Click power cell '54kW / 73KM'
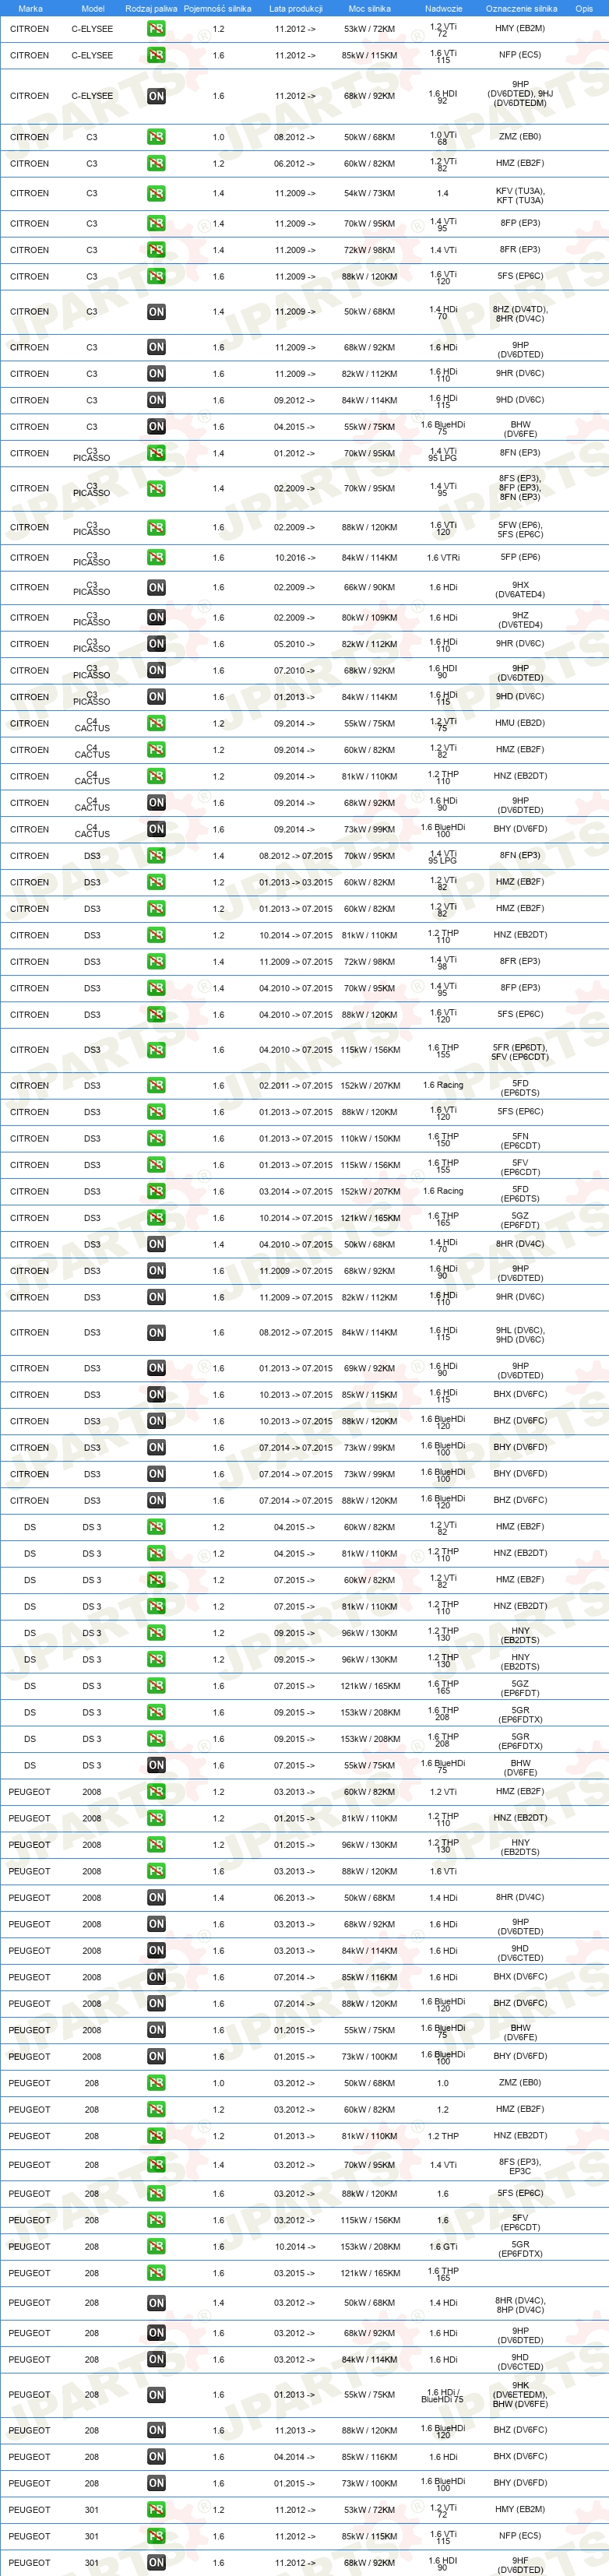 point(369,194)
